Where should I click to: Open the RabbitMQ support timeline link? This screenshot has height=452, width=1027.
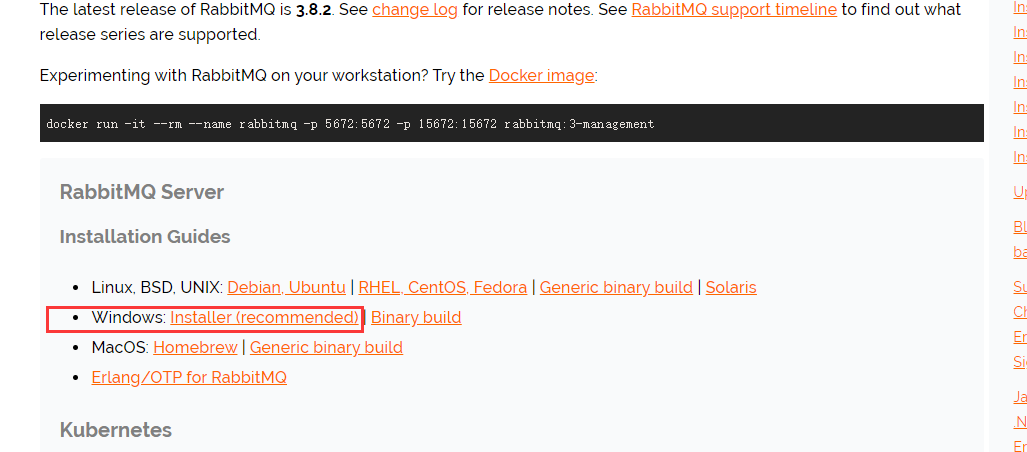coord(734,10)
